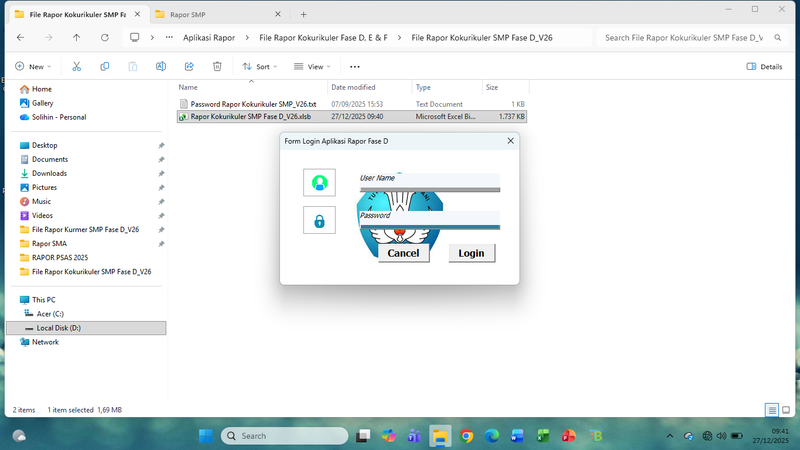Viewport: 800px width, 450px height.
Task: Switch to large thumbnails view in status bar
Action: pos(785,410)
